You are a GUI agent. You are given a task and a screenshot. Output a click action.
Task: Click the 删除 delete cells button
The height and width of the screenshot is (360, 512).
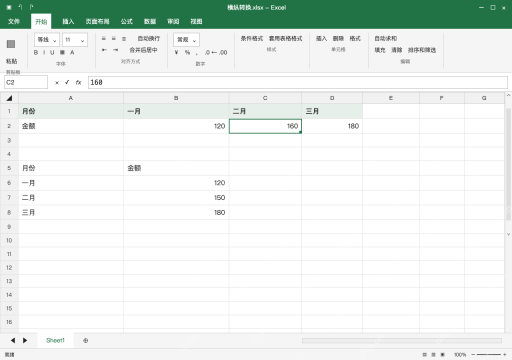(338, 39)
